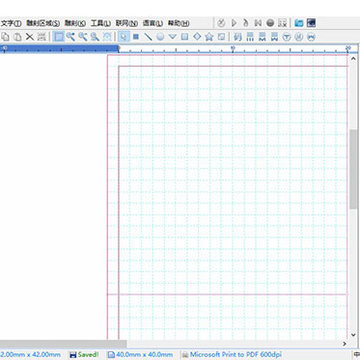Screen dimensions: 360x360
Task: Click the circled T icon
Action: tap(287, 37)
